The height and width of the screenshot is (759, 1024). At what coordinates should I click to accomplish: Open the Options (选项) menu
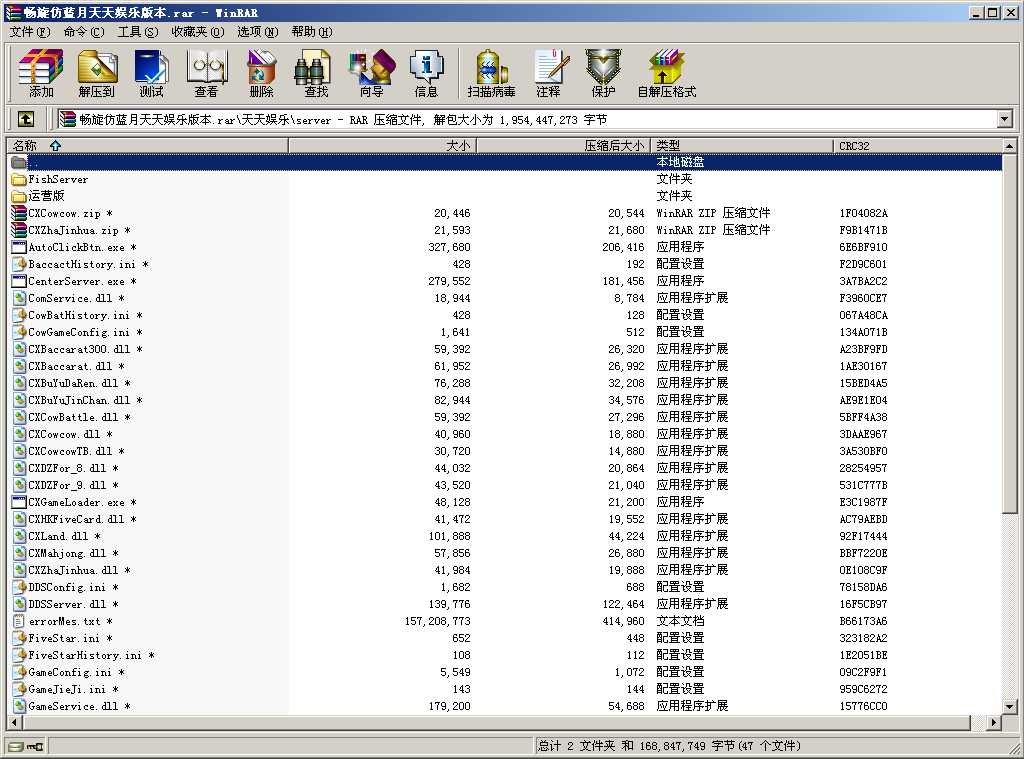pos(257,31)
